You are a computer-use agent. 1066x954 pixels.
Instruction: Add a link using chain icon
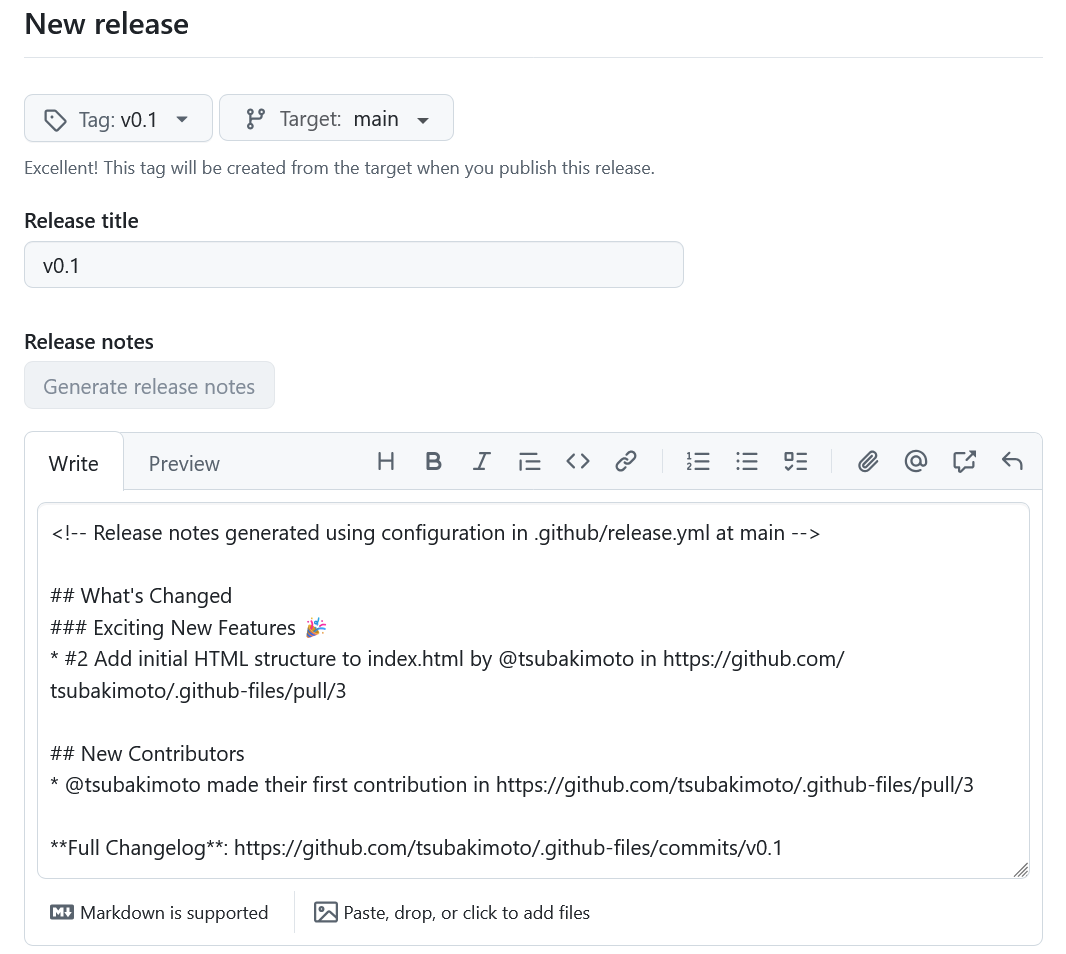point(625,462)
